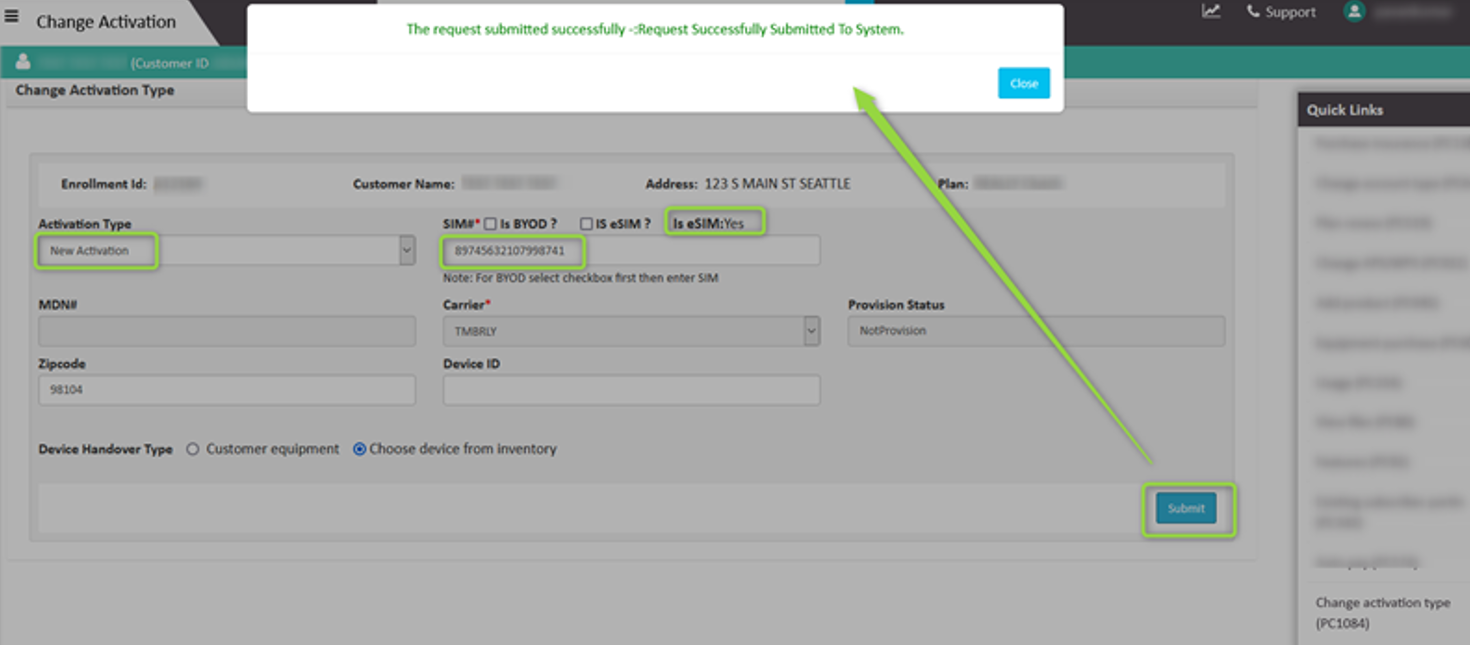Click the Support item in the top bar
The height and width of the screenshot is (645, 1470).
click(1289, 11)
